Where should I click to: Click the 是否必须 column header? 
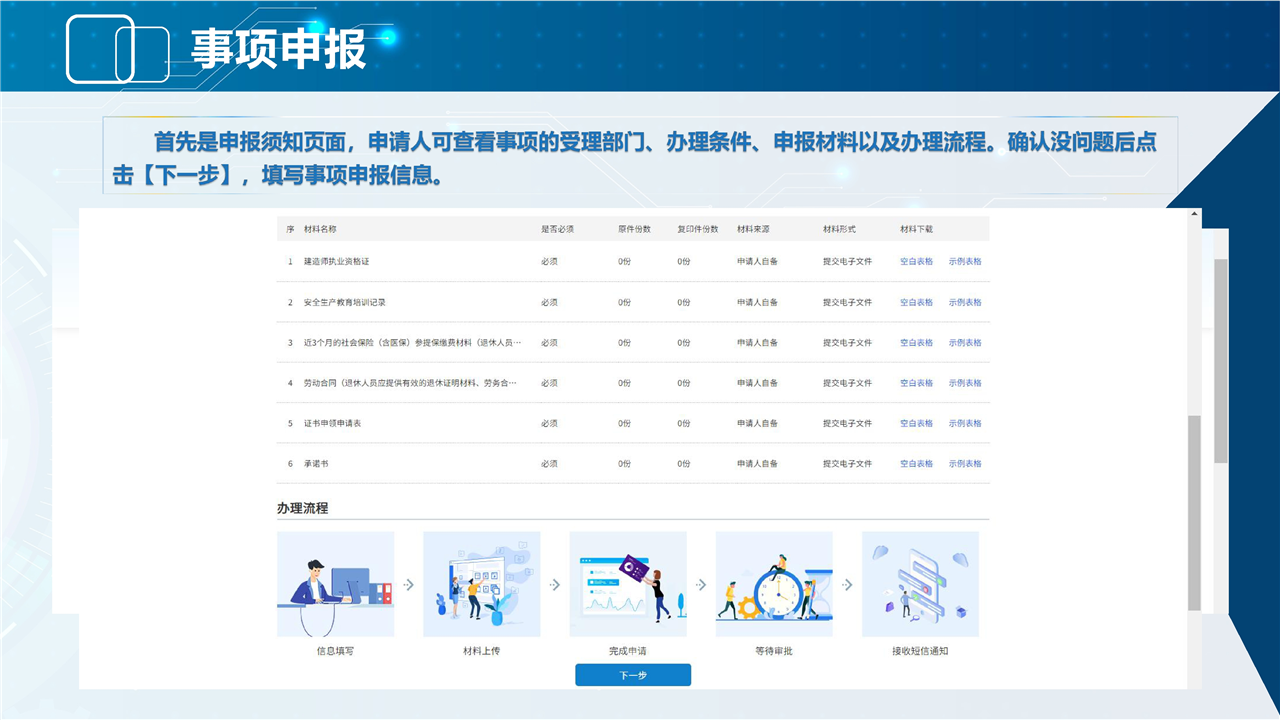click(557, 229)
